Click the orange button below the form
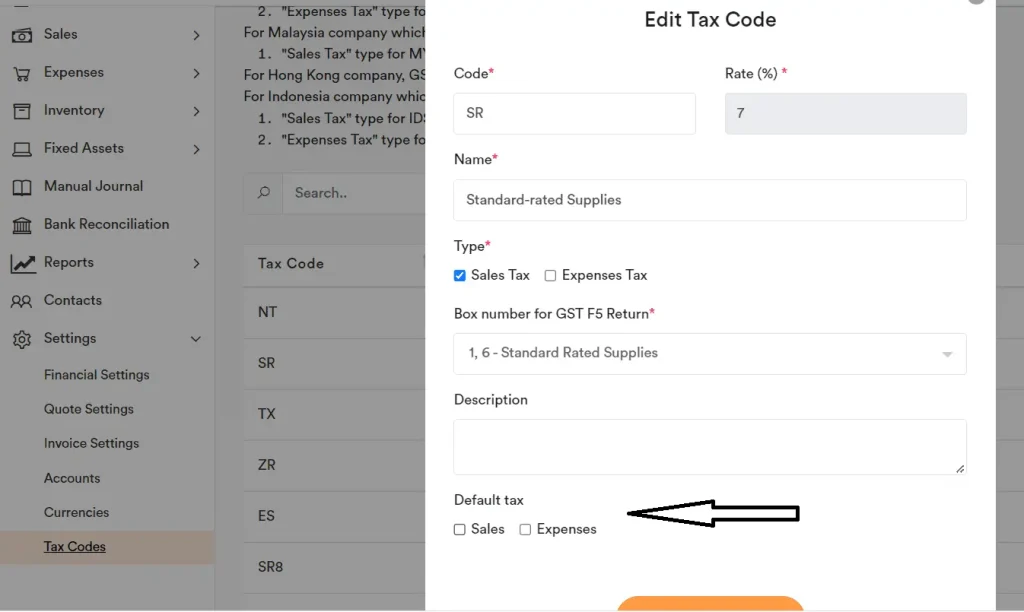Image resolution: width=1024 pixels, height=612 pixels. point(710,605)
